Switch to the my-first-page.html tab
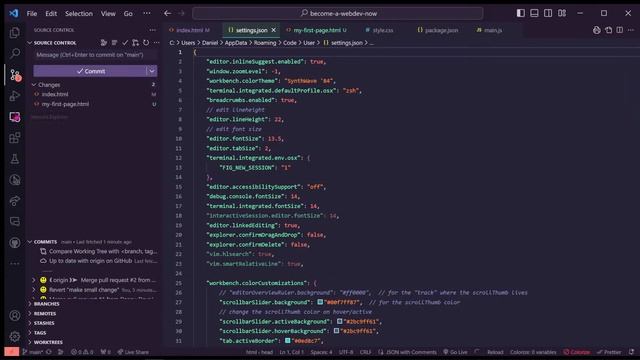 317,30
